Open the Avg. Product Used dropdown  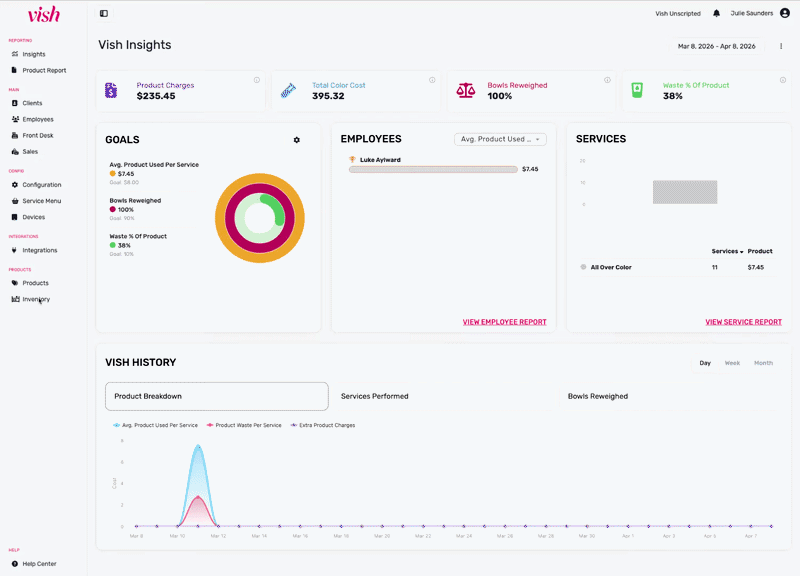500,139
